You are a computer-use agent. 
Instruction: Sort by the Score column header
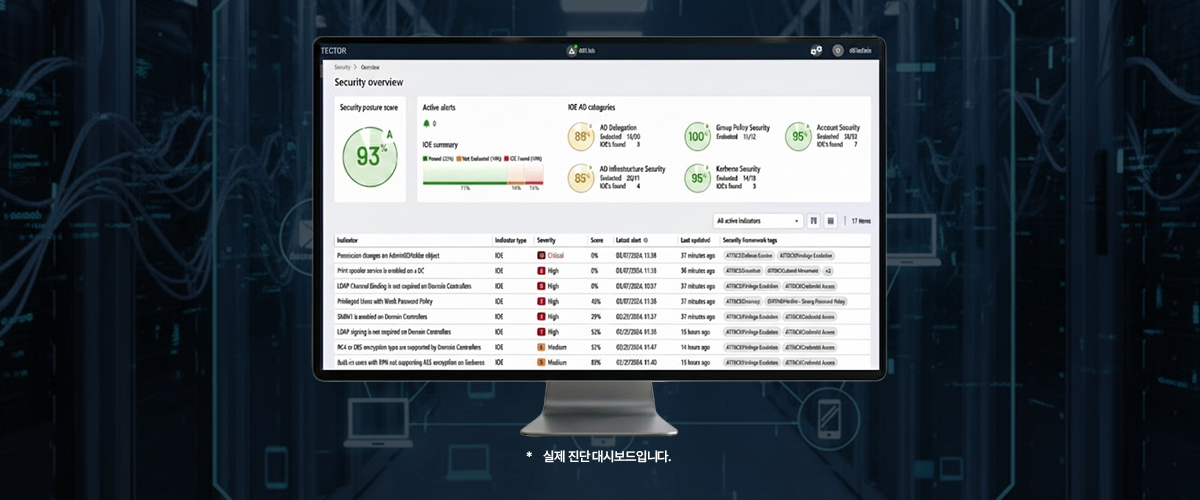click(x=596, y=241)
